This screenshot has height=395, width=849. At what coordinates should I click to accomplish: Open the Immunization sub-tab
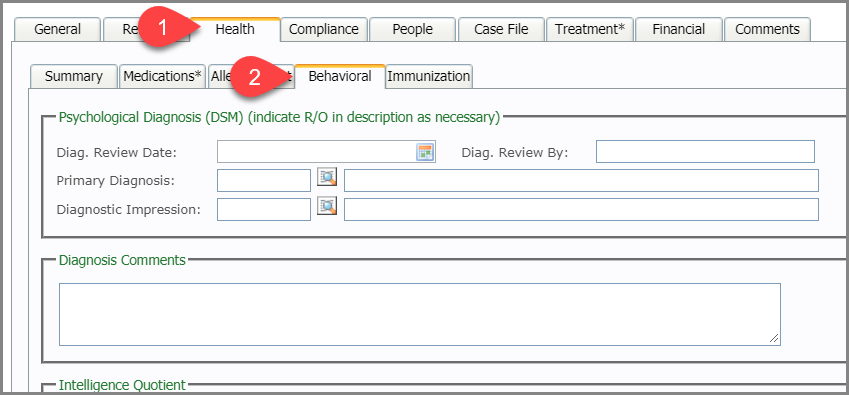pos(429,76)
